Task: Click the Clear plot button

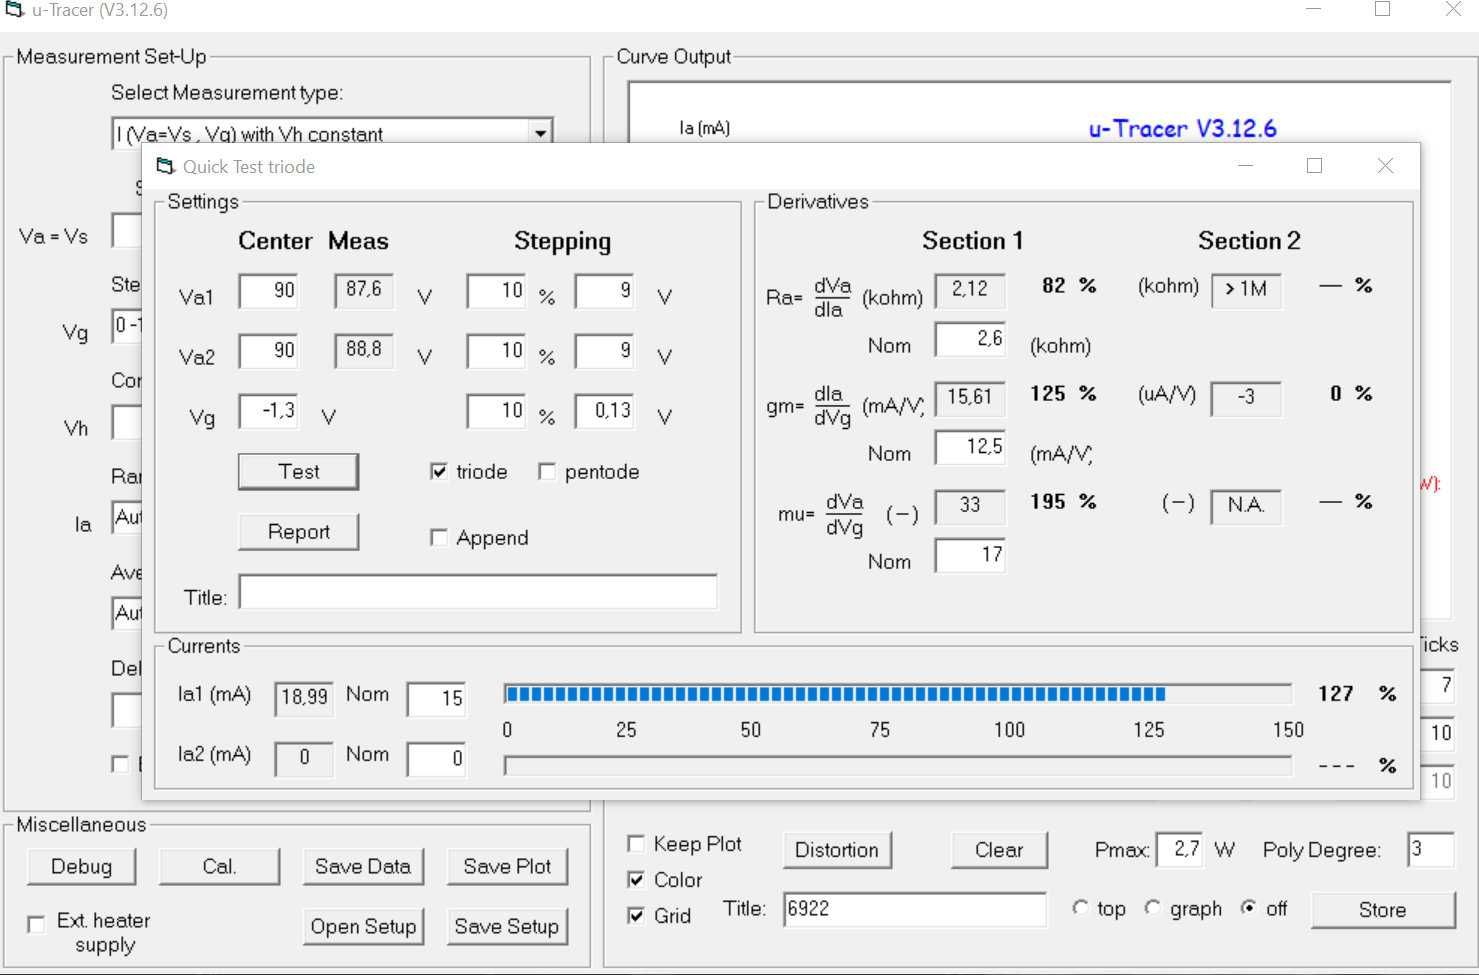Action: pyautogui.click(x=999, y=850)
